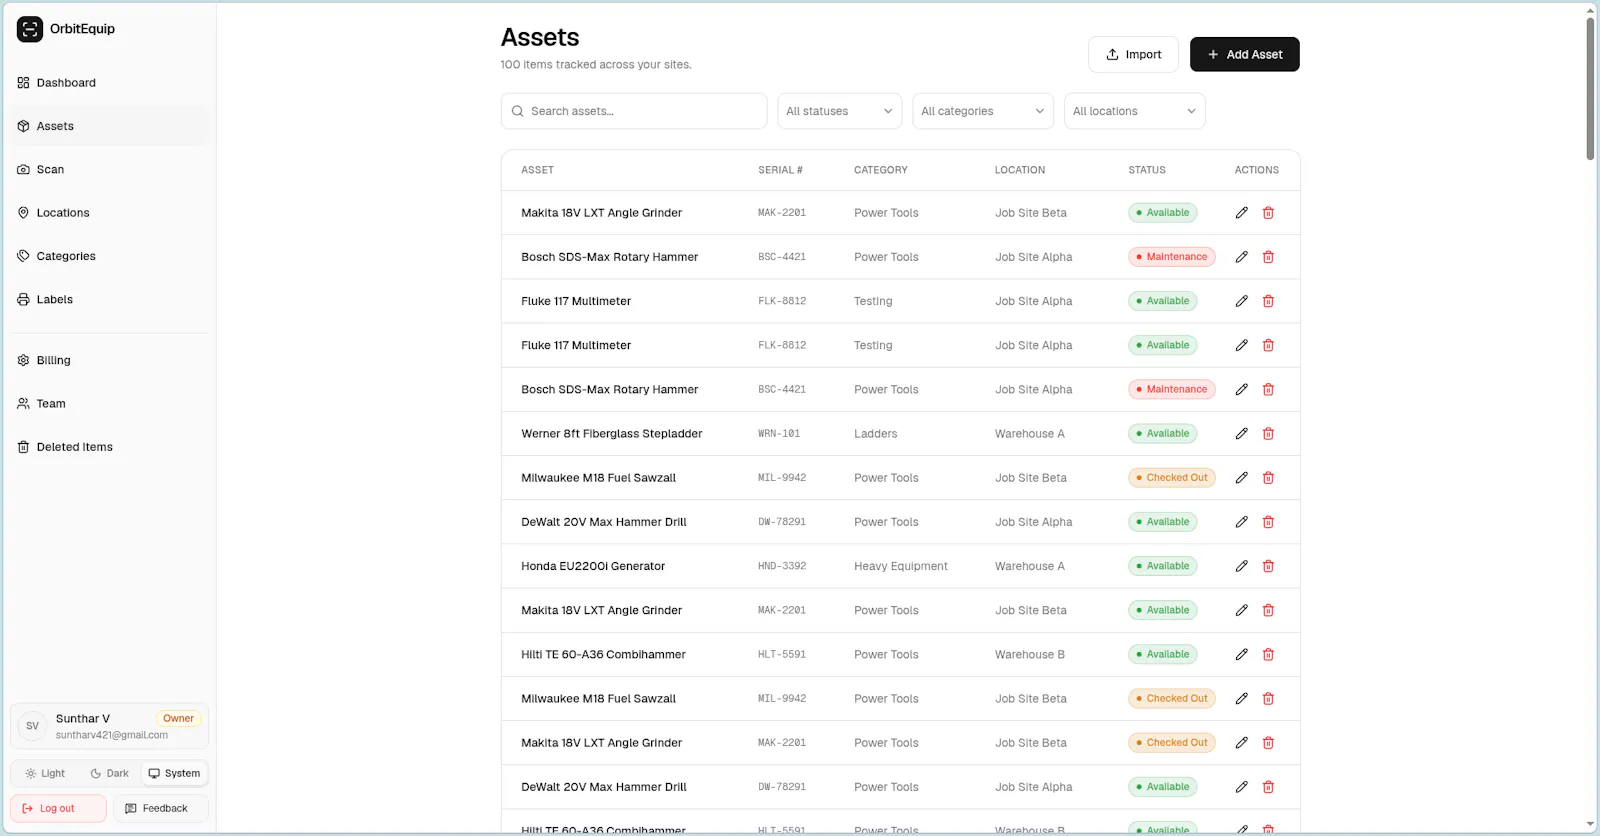
Task: Delete the first Bosch SDS-Max Rotary Hammer
Action: click(1268, 257)
